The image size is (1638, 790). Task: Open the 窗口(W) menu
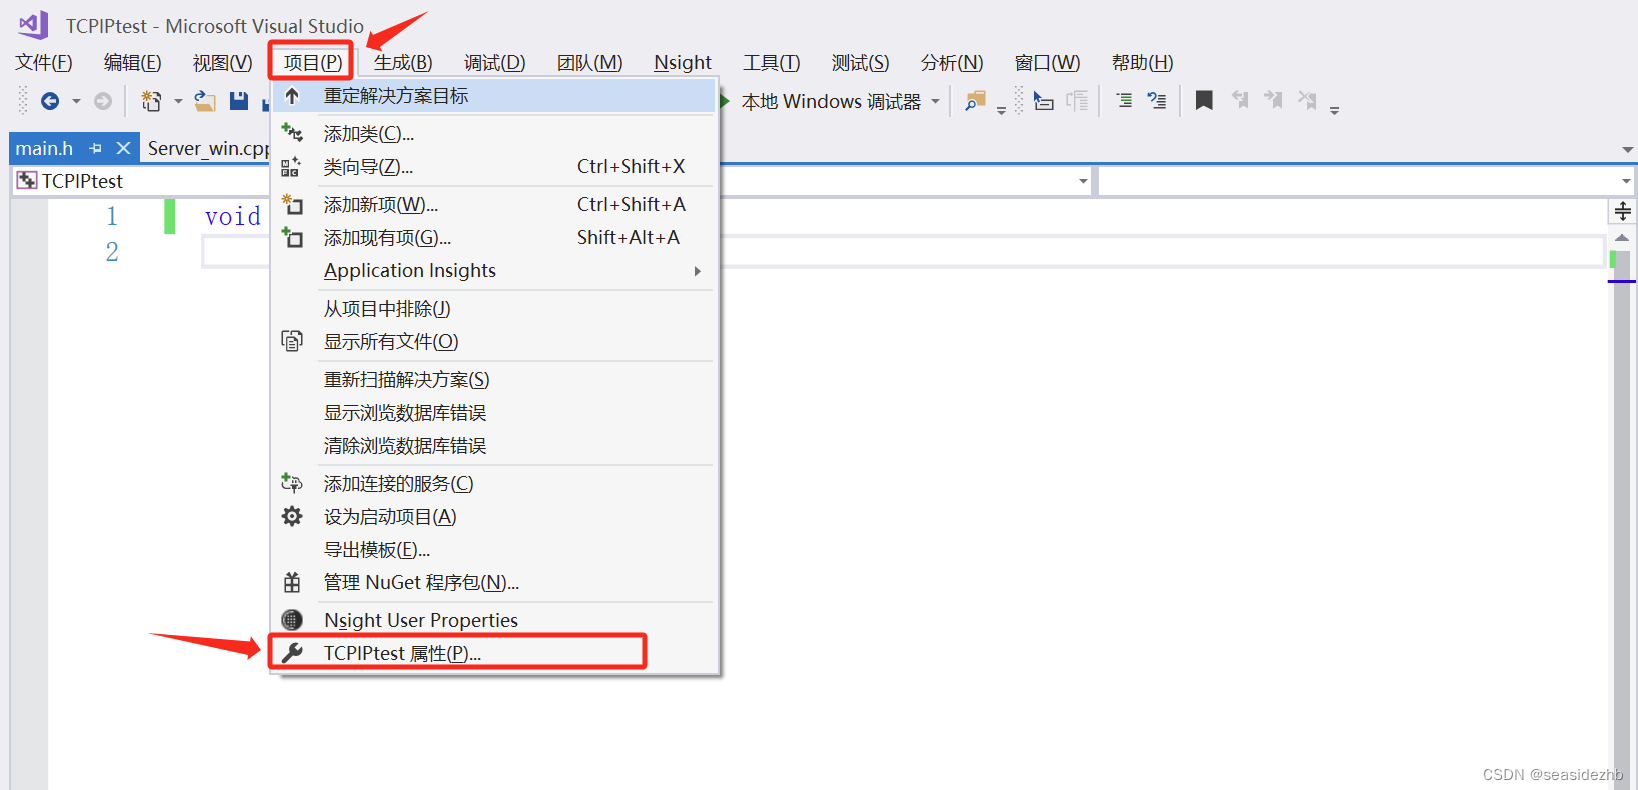[x=1048, y=63]
